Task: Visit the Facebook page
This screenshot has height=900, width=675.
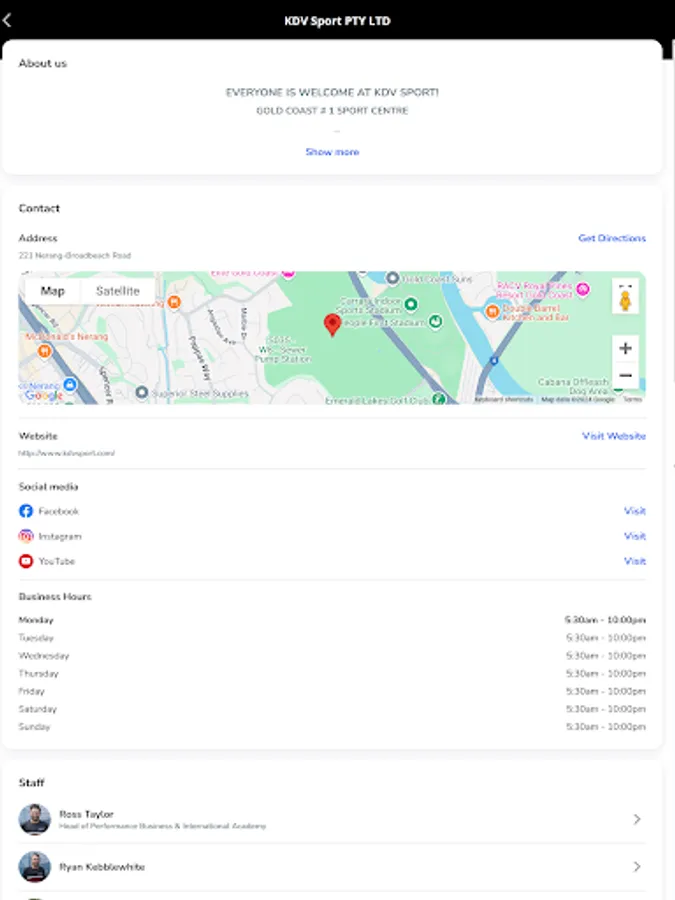Action: click(x=635, y=511)
